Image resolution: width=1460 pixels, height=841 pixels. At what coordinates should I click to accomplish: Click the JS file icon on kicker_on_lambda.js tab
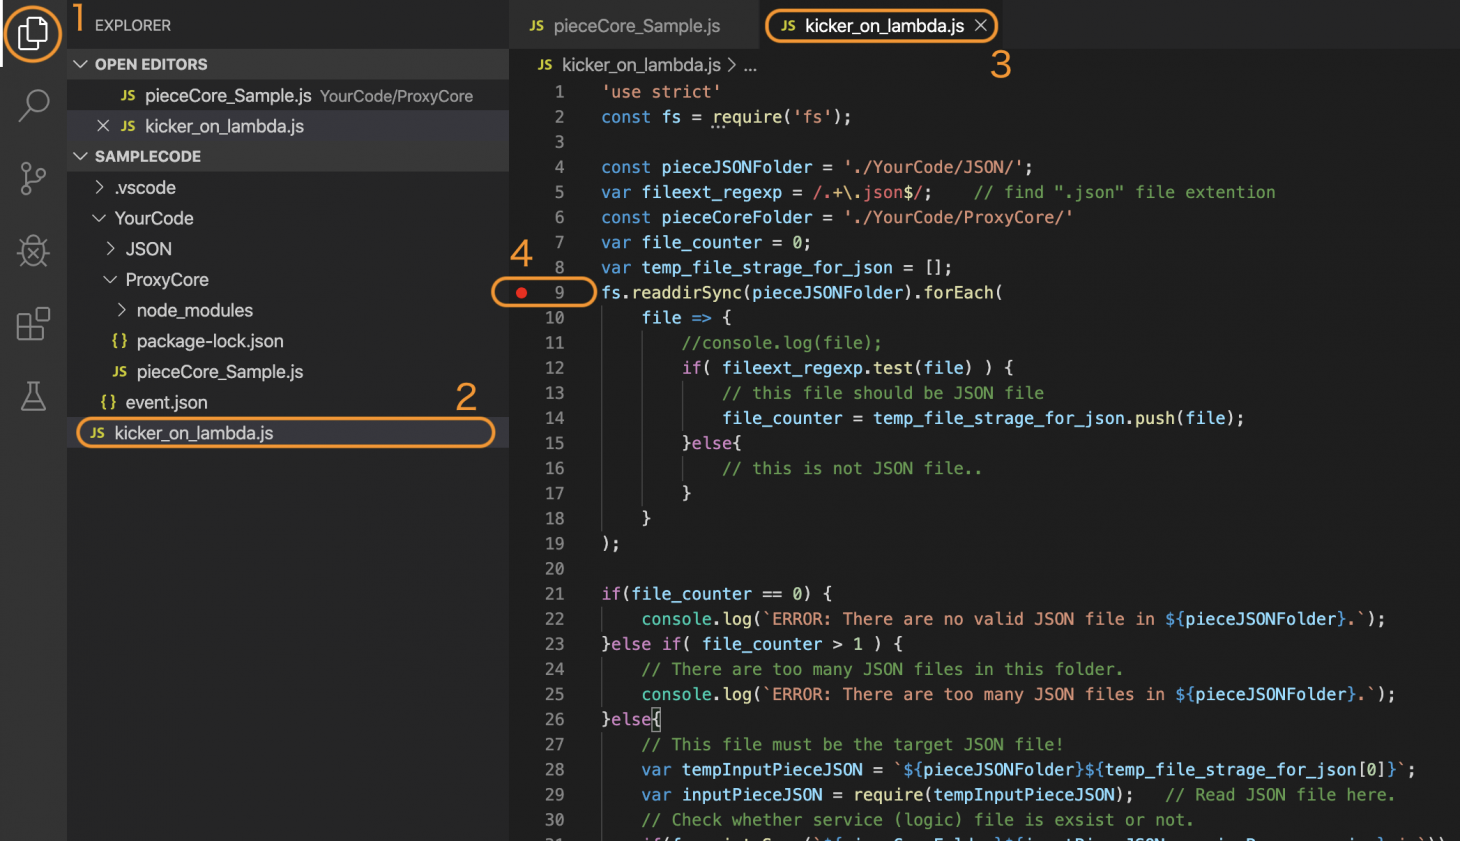788,26
